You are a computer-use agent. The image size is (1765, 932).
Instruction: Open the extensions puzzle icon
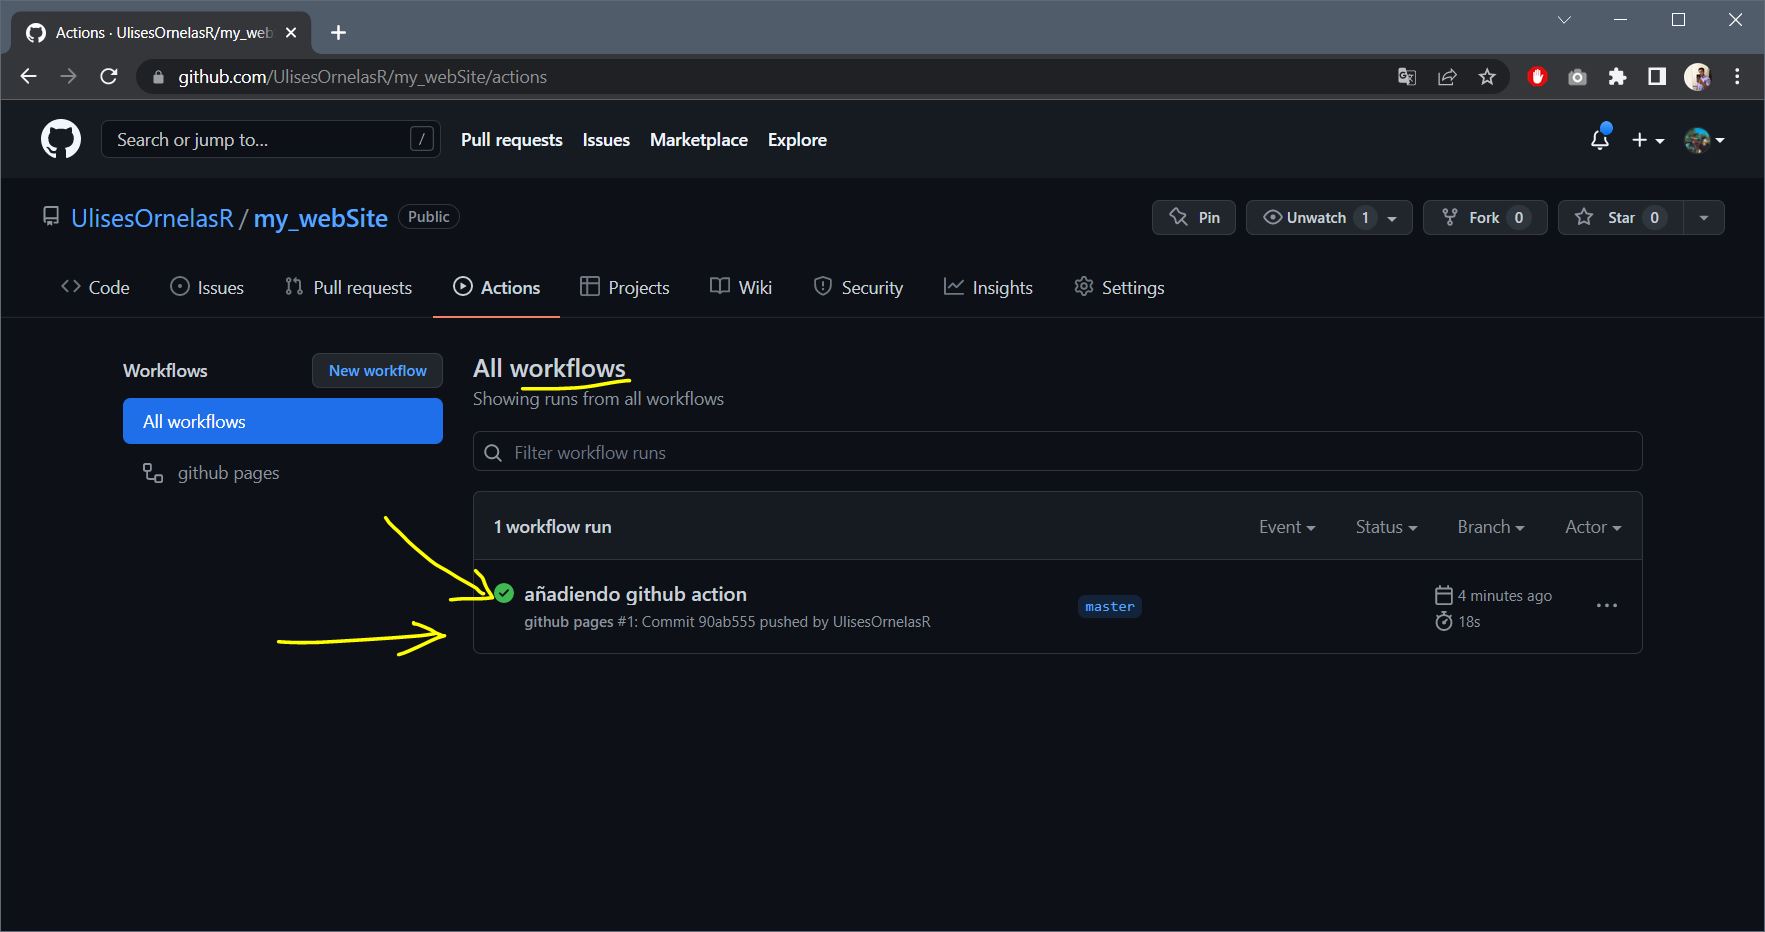1617,77
